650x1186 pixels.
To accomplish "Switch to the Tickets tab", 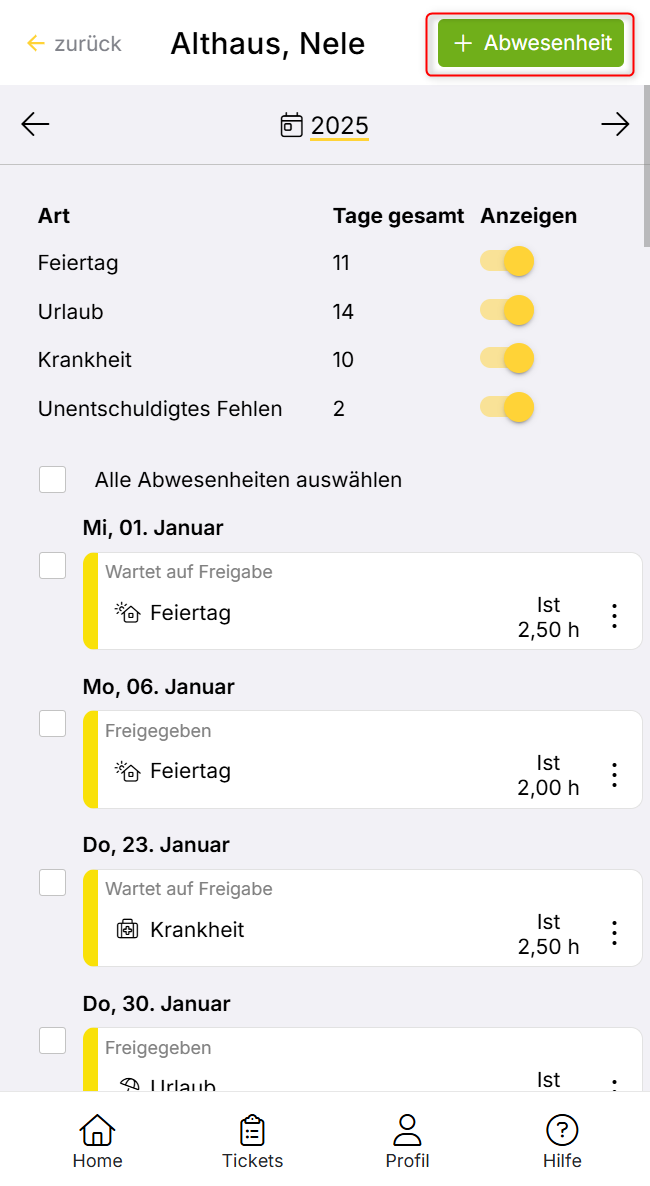I will click(252, 1142).
